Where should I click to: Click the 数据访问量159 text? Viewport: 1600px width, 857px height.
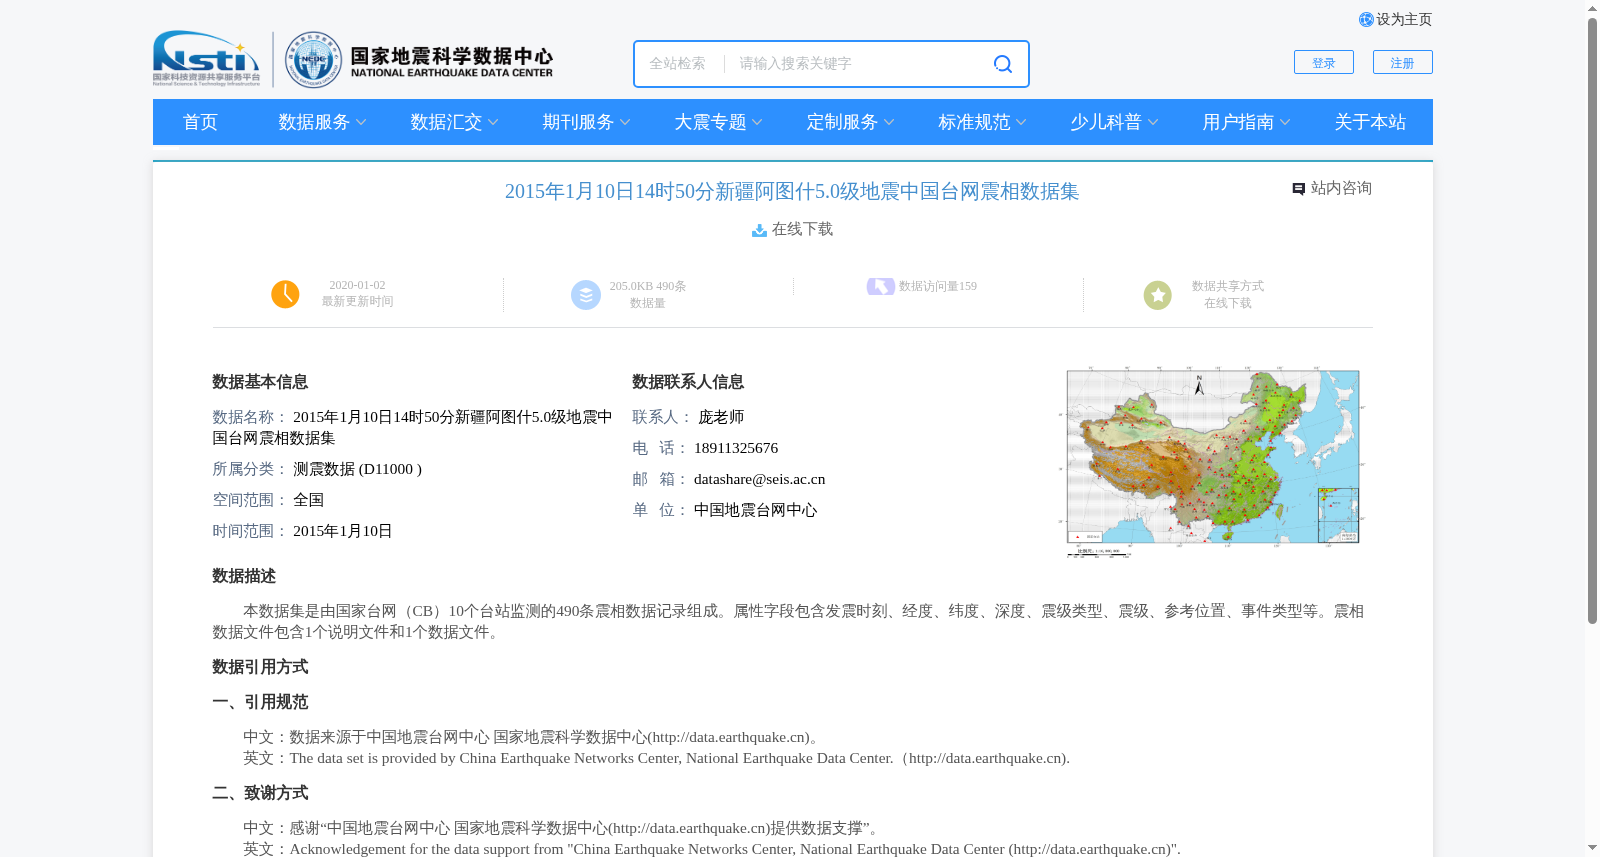click(938, 286)
